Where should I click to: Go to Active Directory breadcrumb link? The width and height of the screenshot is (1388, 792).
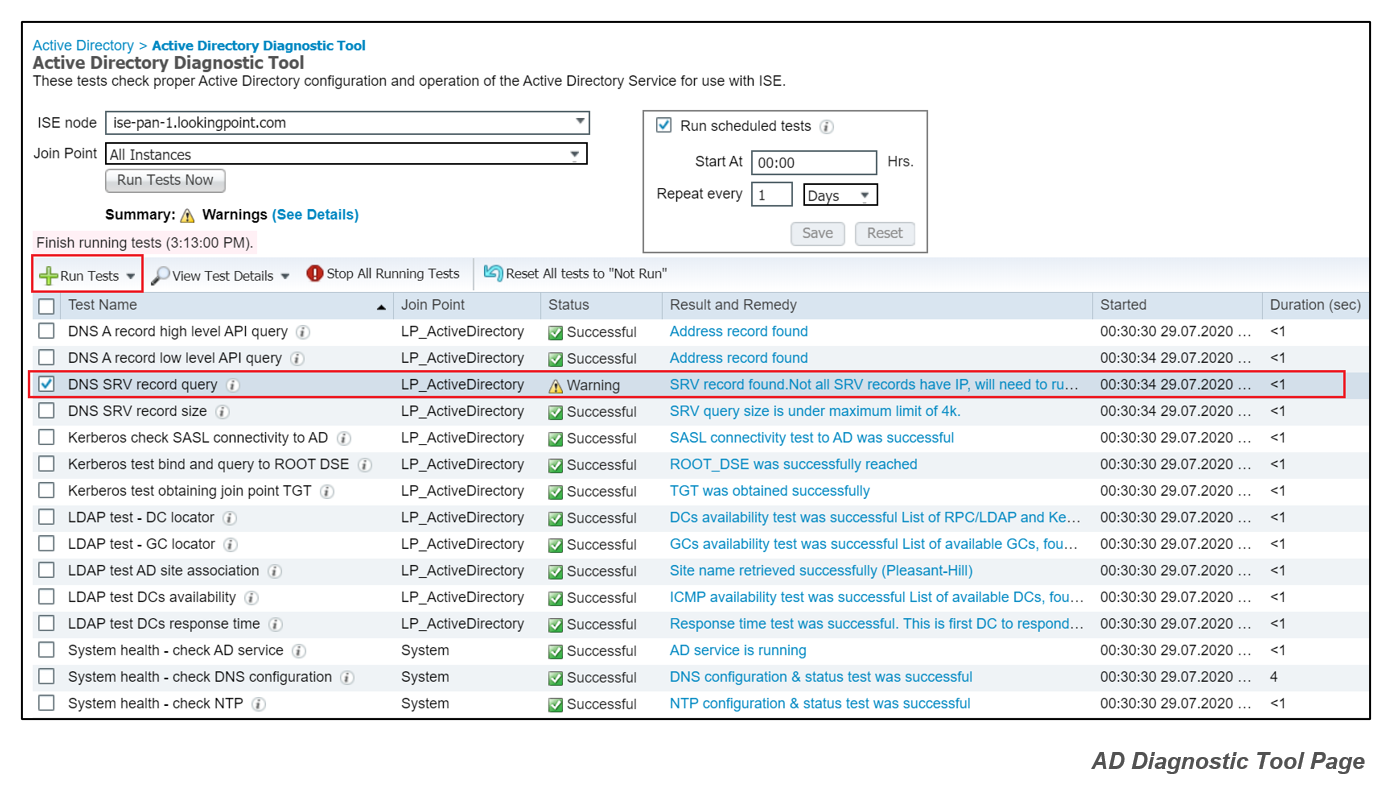coord(83,46)
